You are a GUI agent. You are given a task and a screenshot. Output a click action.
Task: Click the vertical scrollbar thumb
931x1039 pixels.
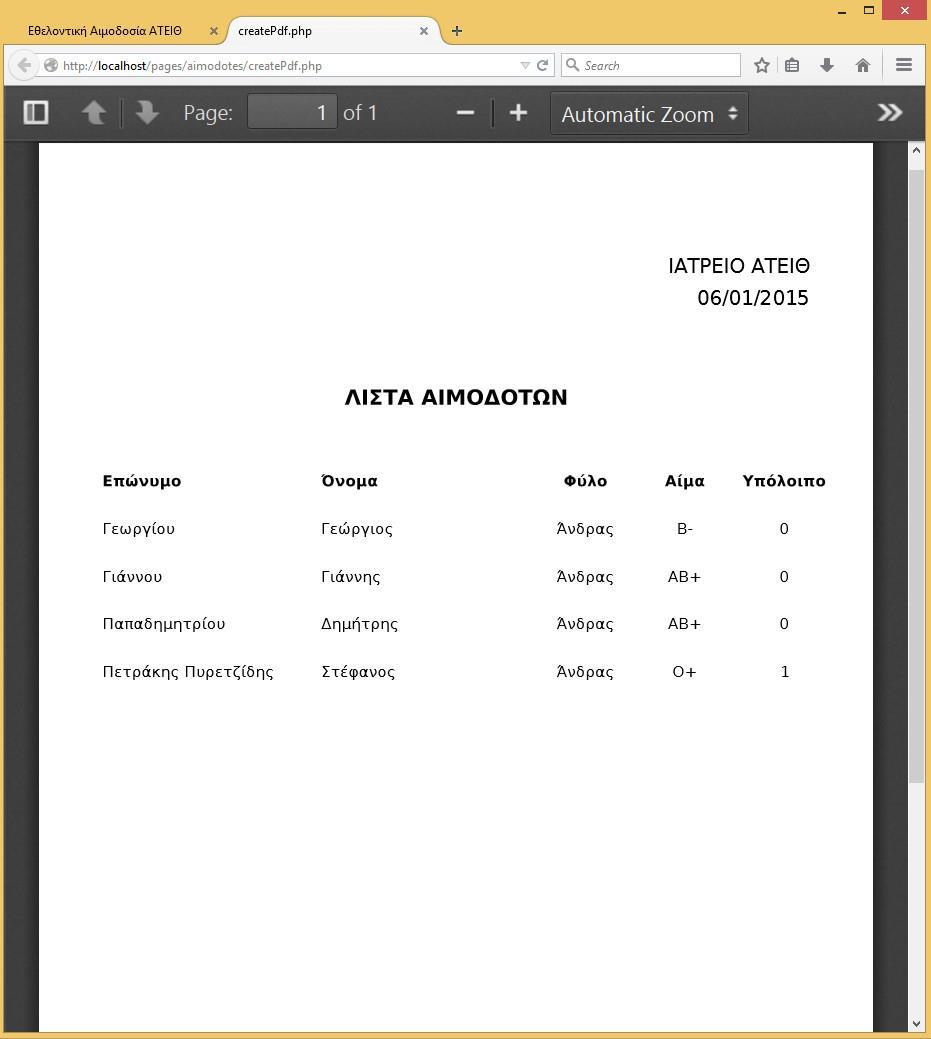pyautogui.click(x=916, y=476)
